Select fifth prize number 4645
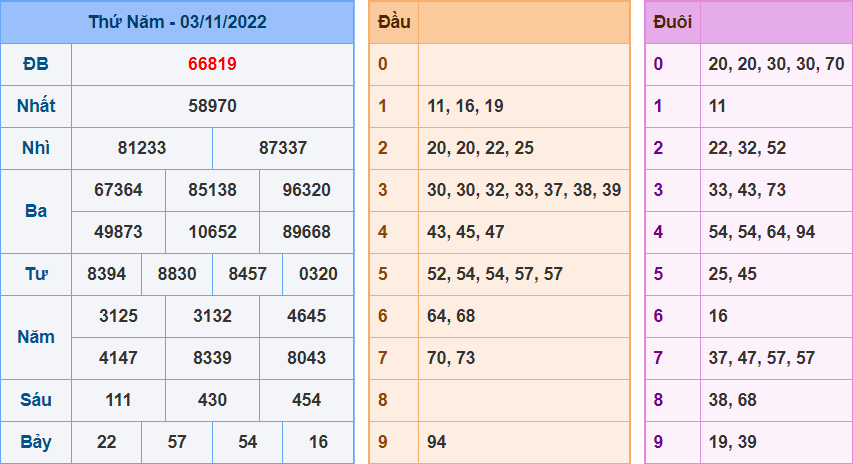Image resolution: width=853 pixels, height=464 pixels. (x=306, y=315)
